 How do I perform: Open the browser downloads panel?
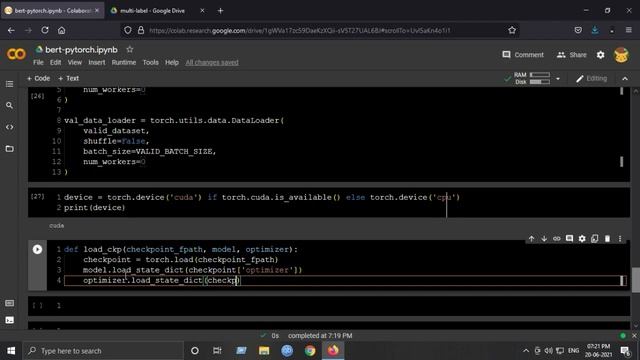595,30
